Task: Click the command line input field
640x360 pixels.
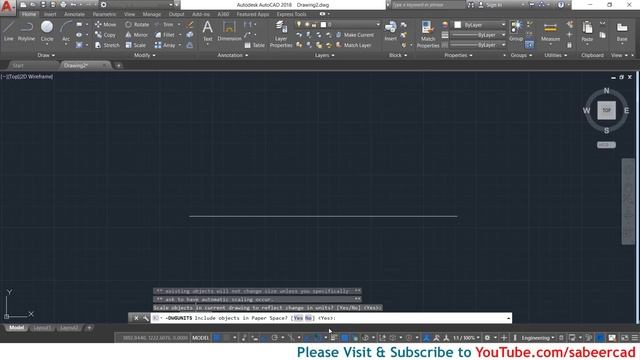Action: [x=331, y=318]
